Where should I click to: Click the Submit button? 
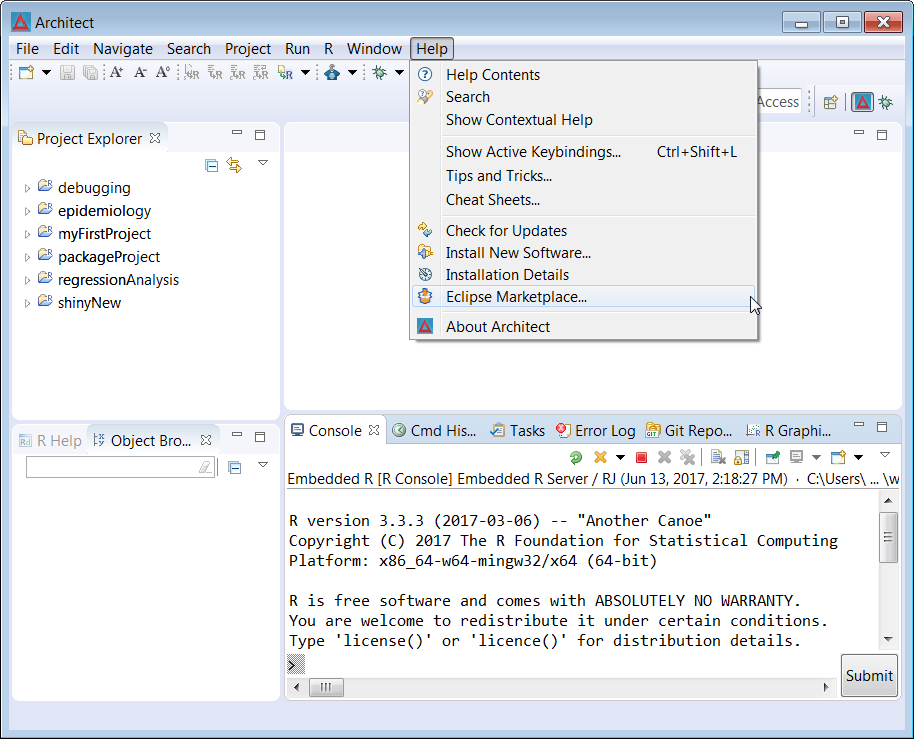[869, 675]
